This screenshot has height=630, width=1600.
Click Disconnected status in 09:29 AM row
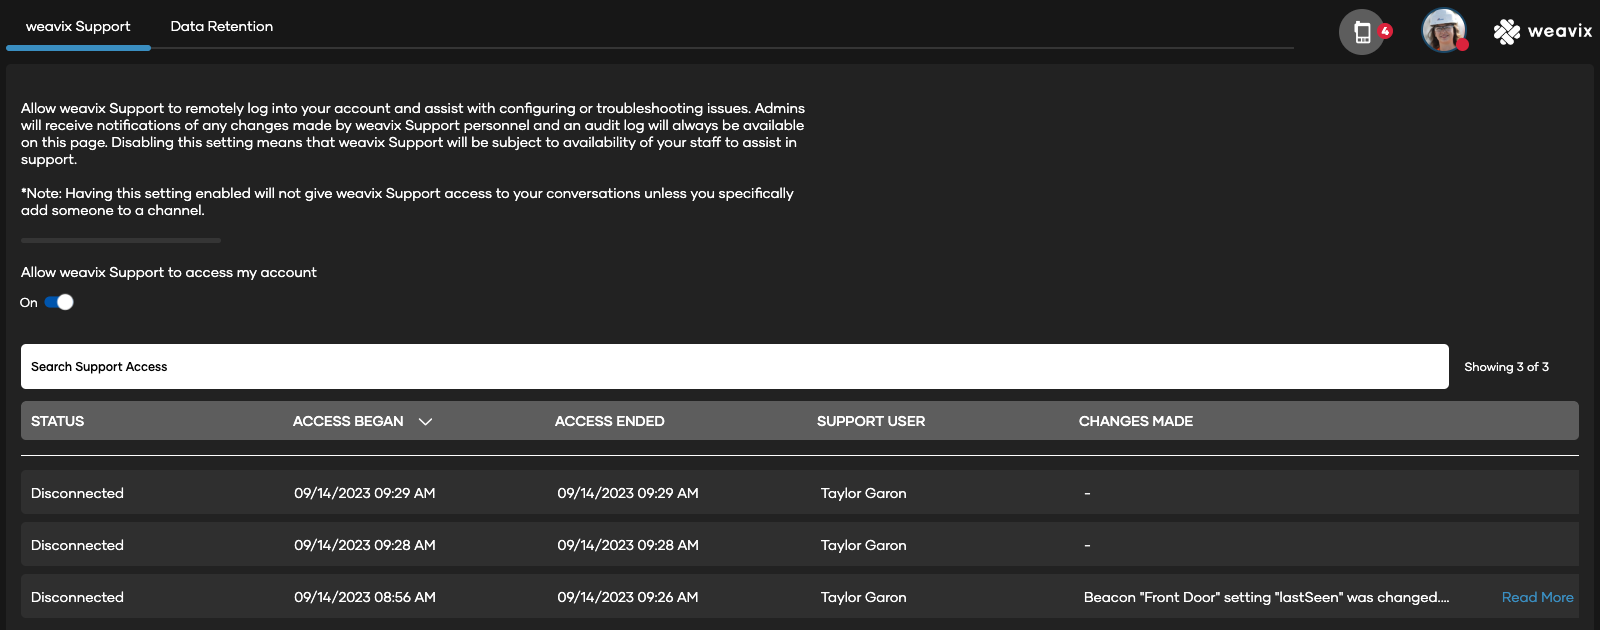click(x=77, y=493)
